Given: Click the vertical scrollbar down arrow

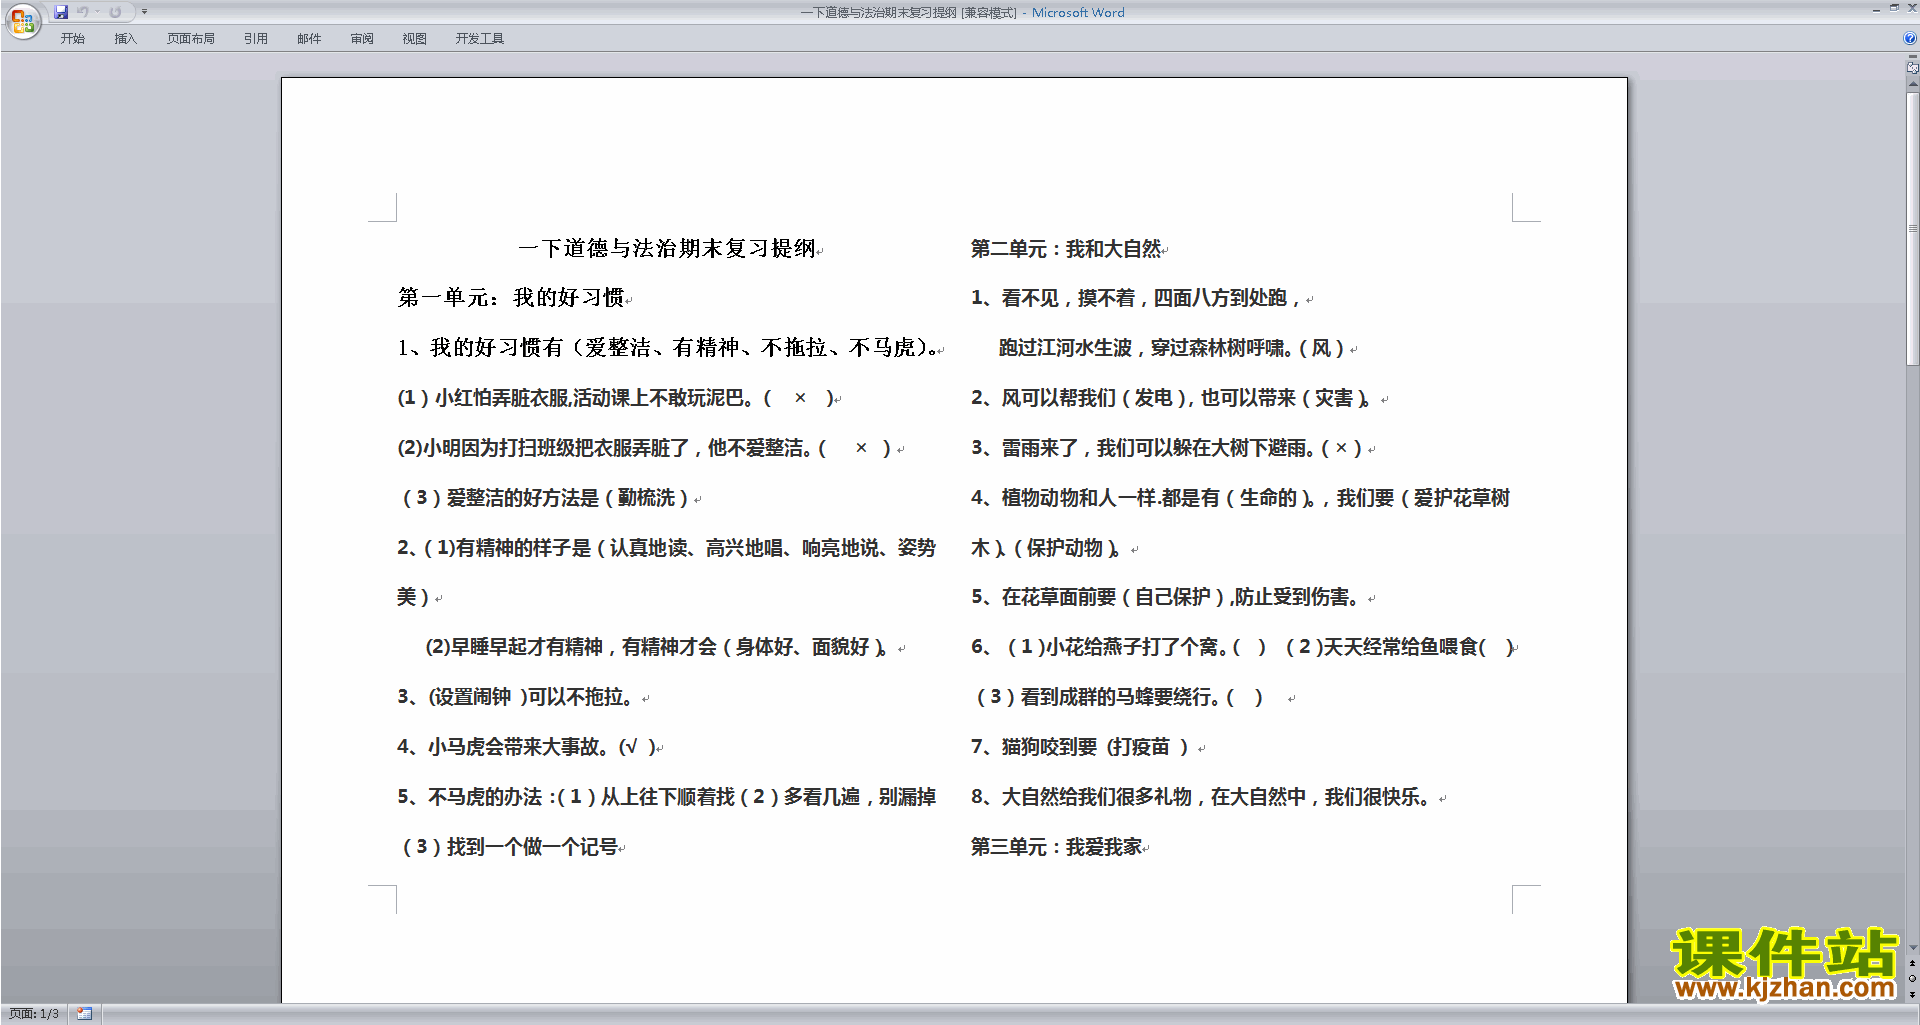Looking at the screenshot, I should (x=1912, y=948).
